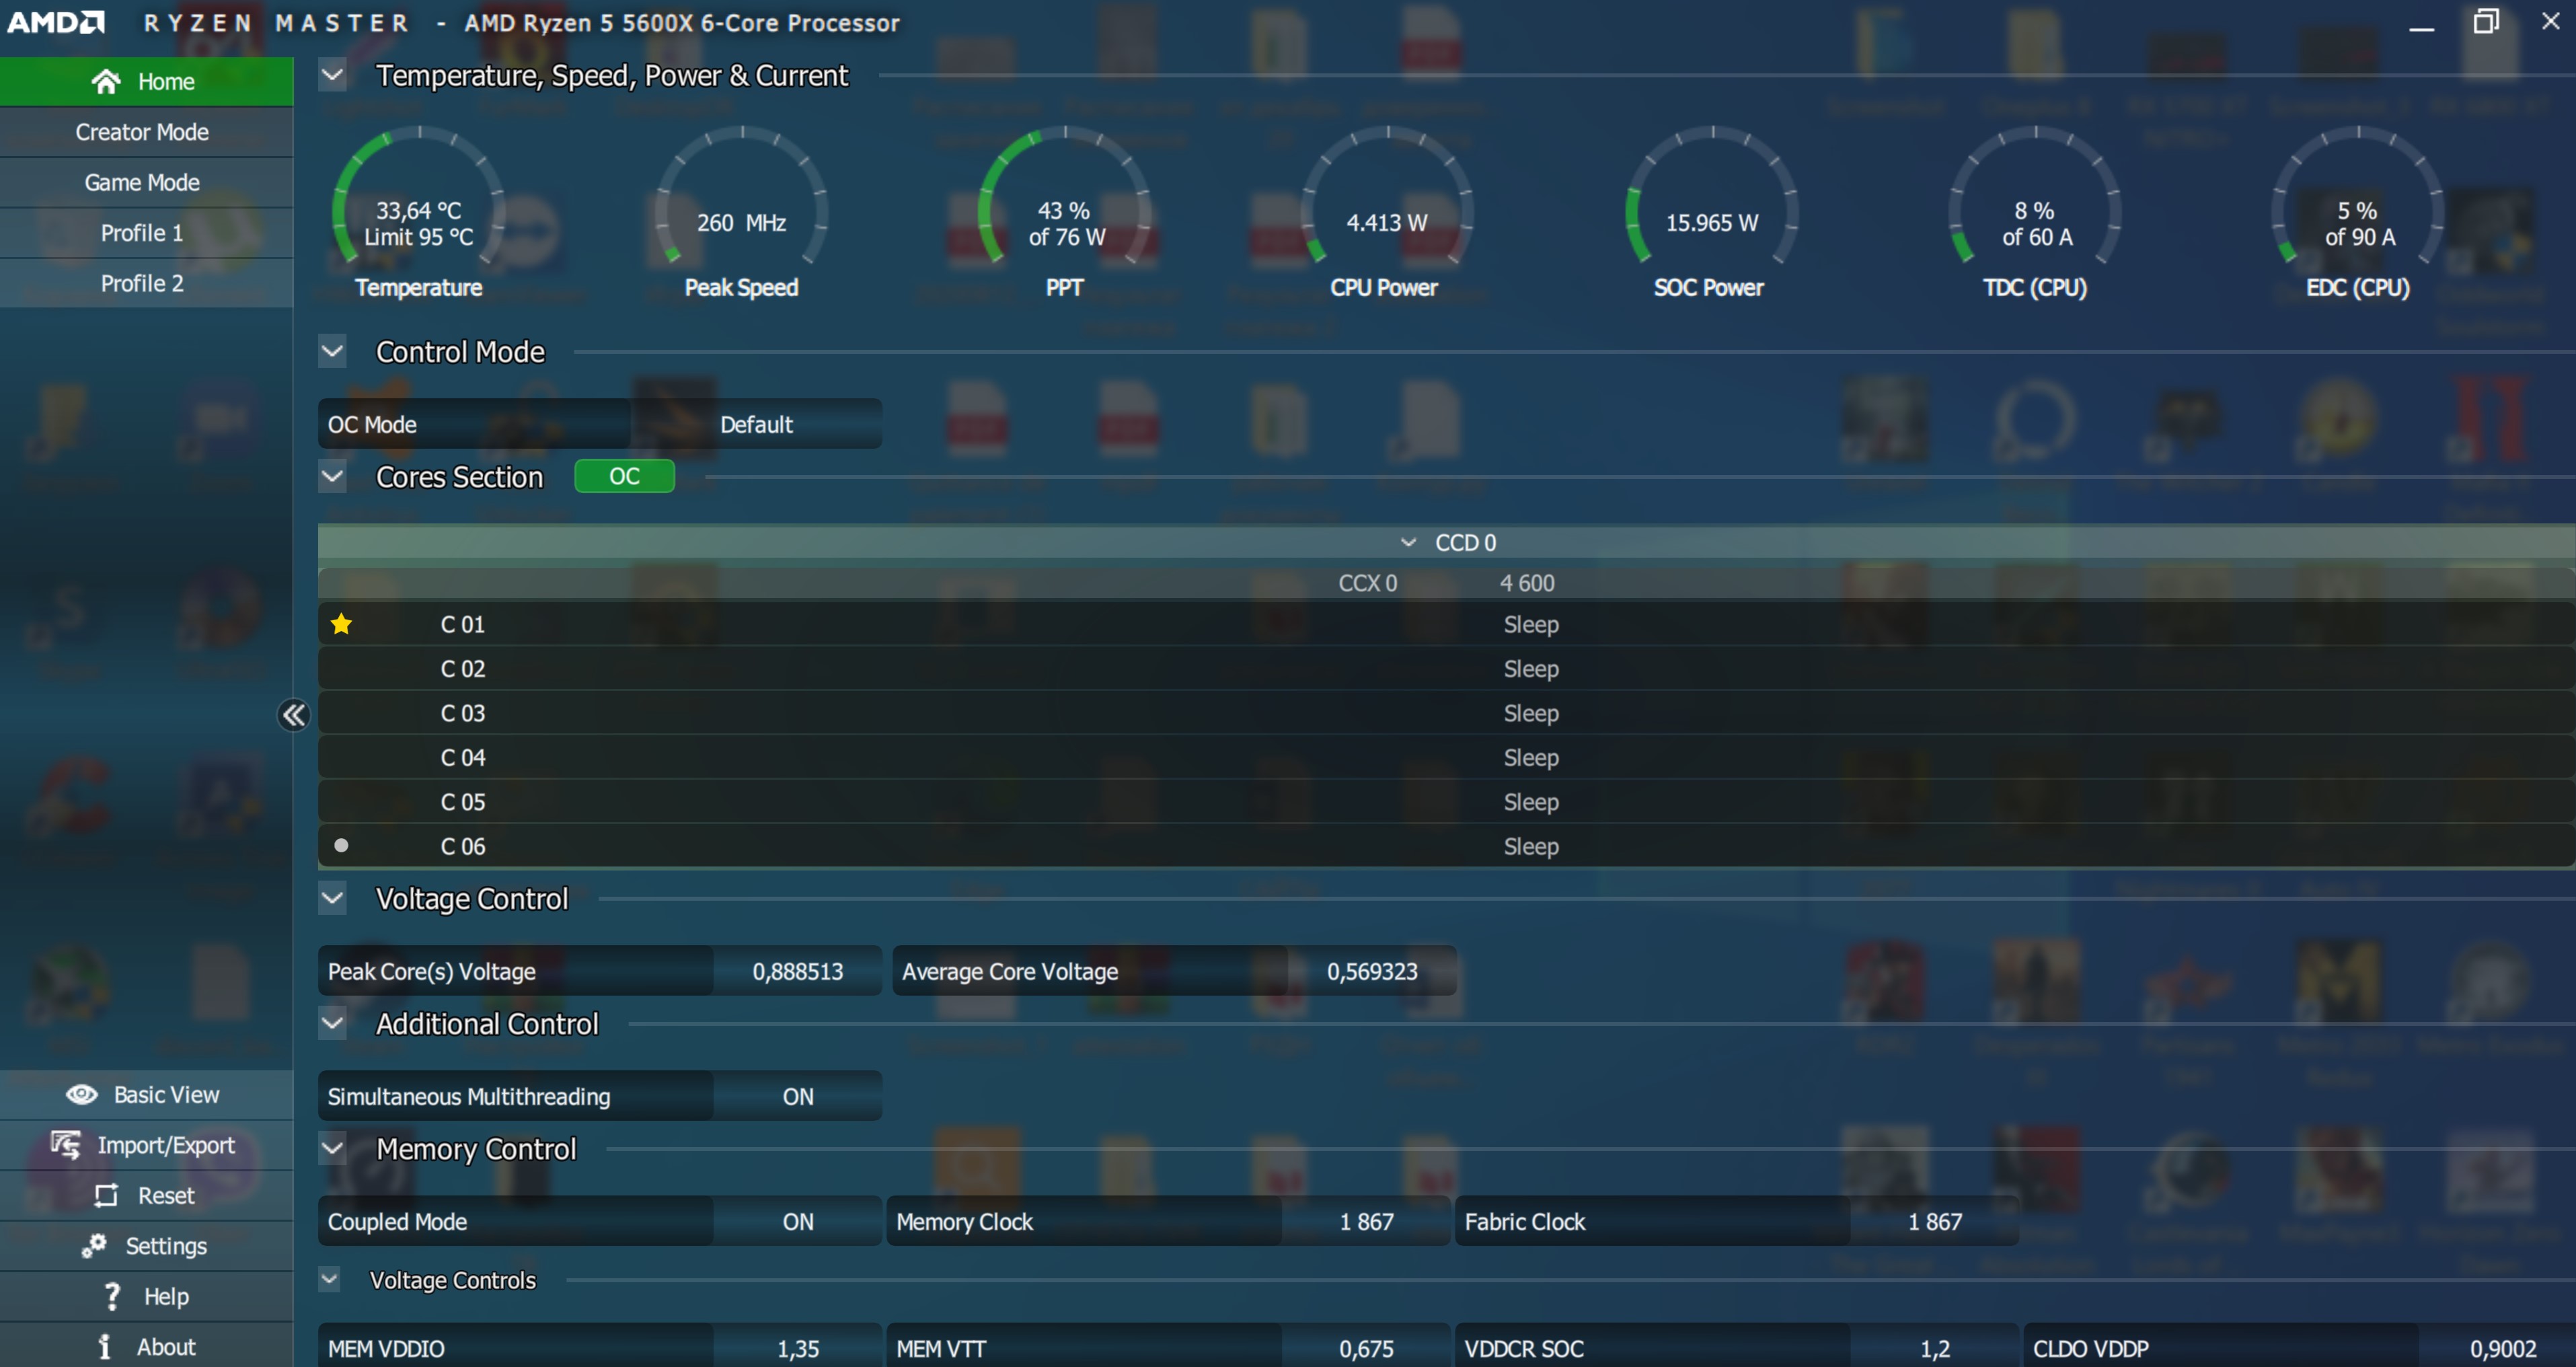Viewport: 2576px width, 1367px height.
Task: Collapse the Voltage Control section
Action: pos(332,898)
